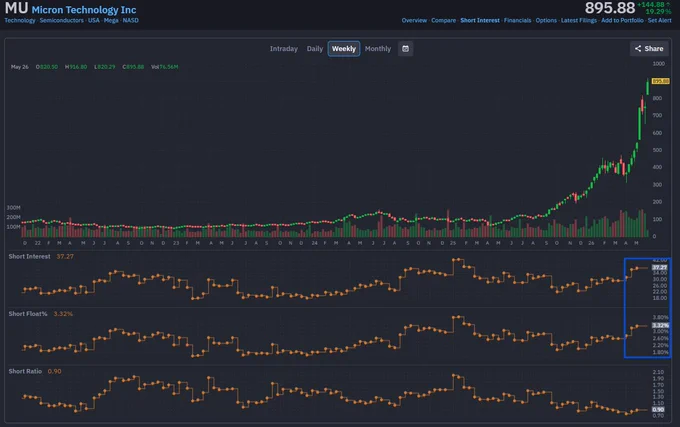This screenshot has height=427, width=680.
Task: Open the Financials link
Action: 517,20
